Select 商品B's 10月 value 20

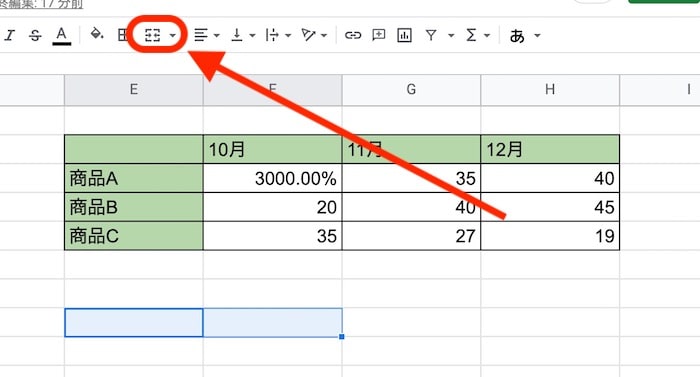coord(272,207)
